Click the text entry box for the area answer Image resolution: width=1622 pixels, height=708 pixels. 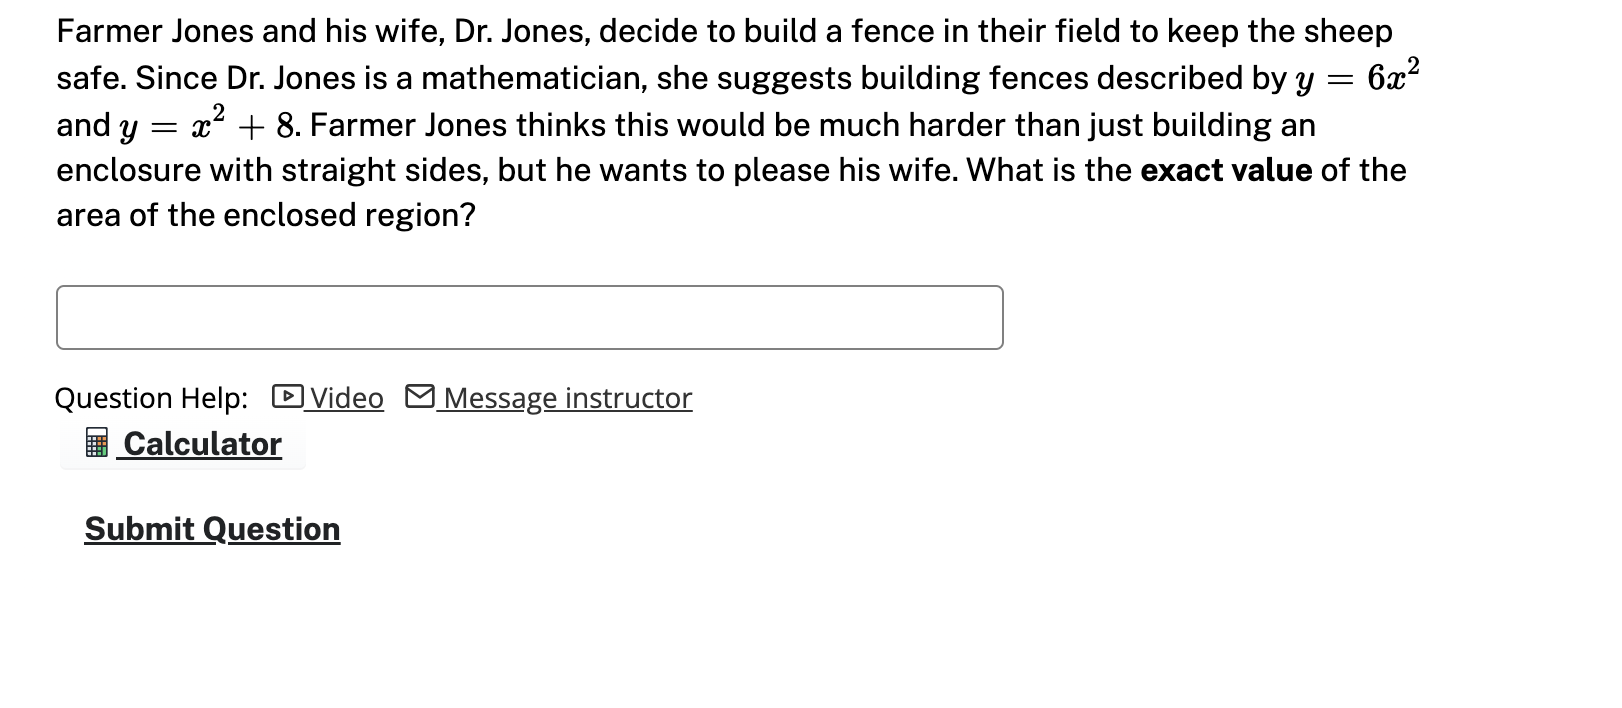530,317
